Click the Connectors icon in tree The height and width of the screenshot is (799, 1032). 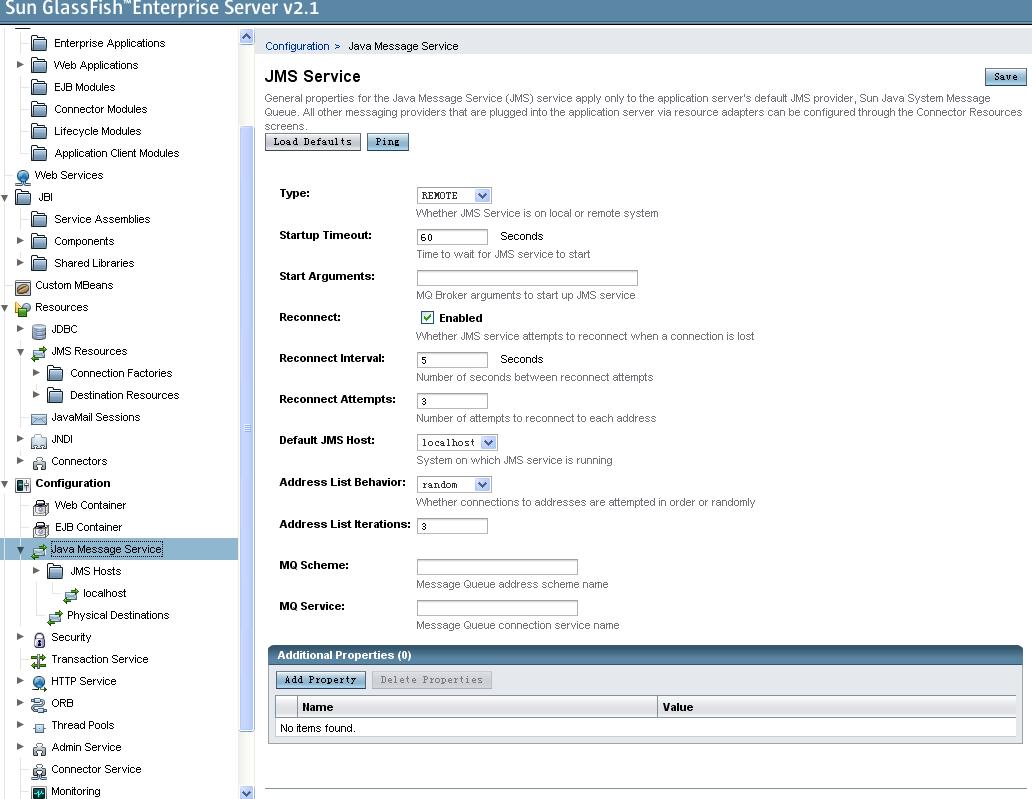[x=39, y=463]
